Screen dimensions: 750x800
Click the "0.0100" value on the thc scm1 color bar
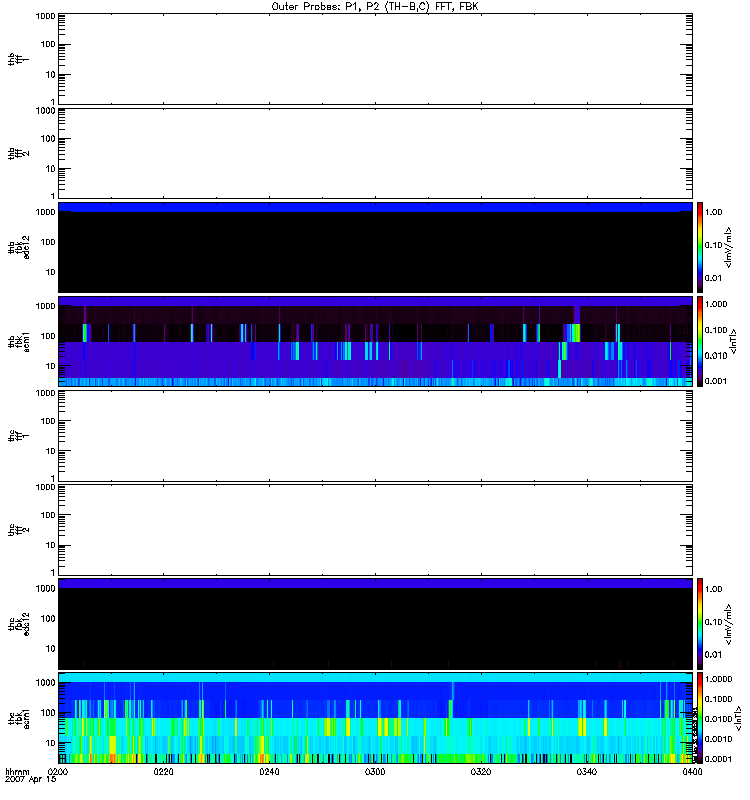coord(718,719)
